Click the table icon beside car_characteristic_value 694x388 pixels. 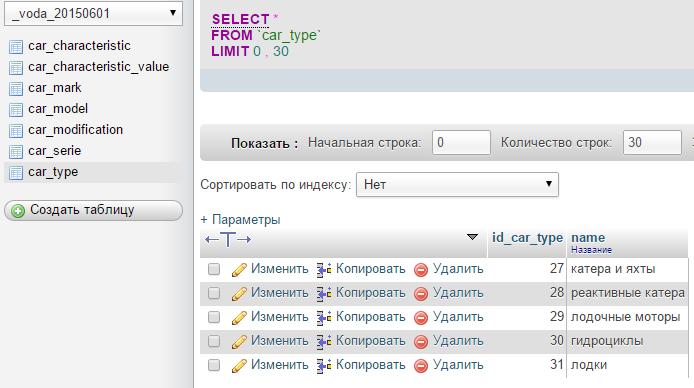click(x=16, y=68)
